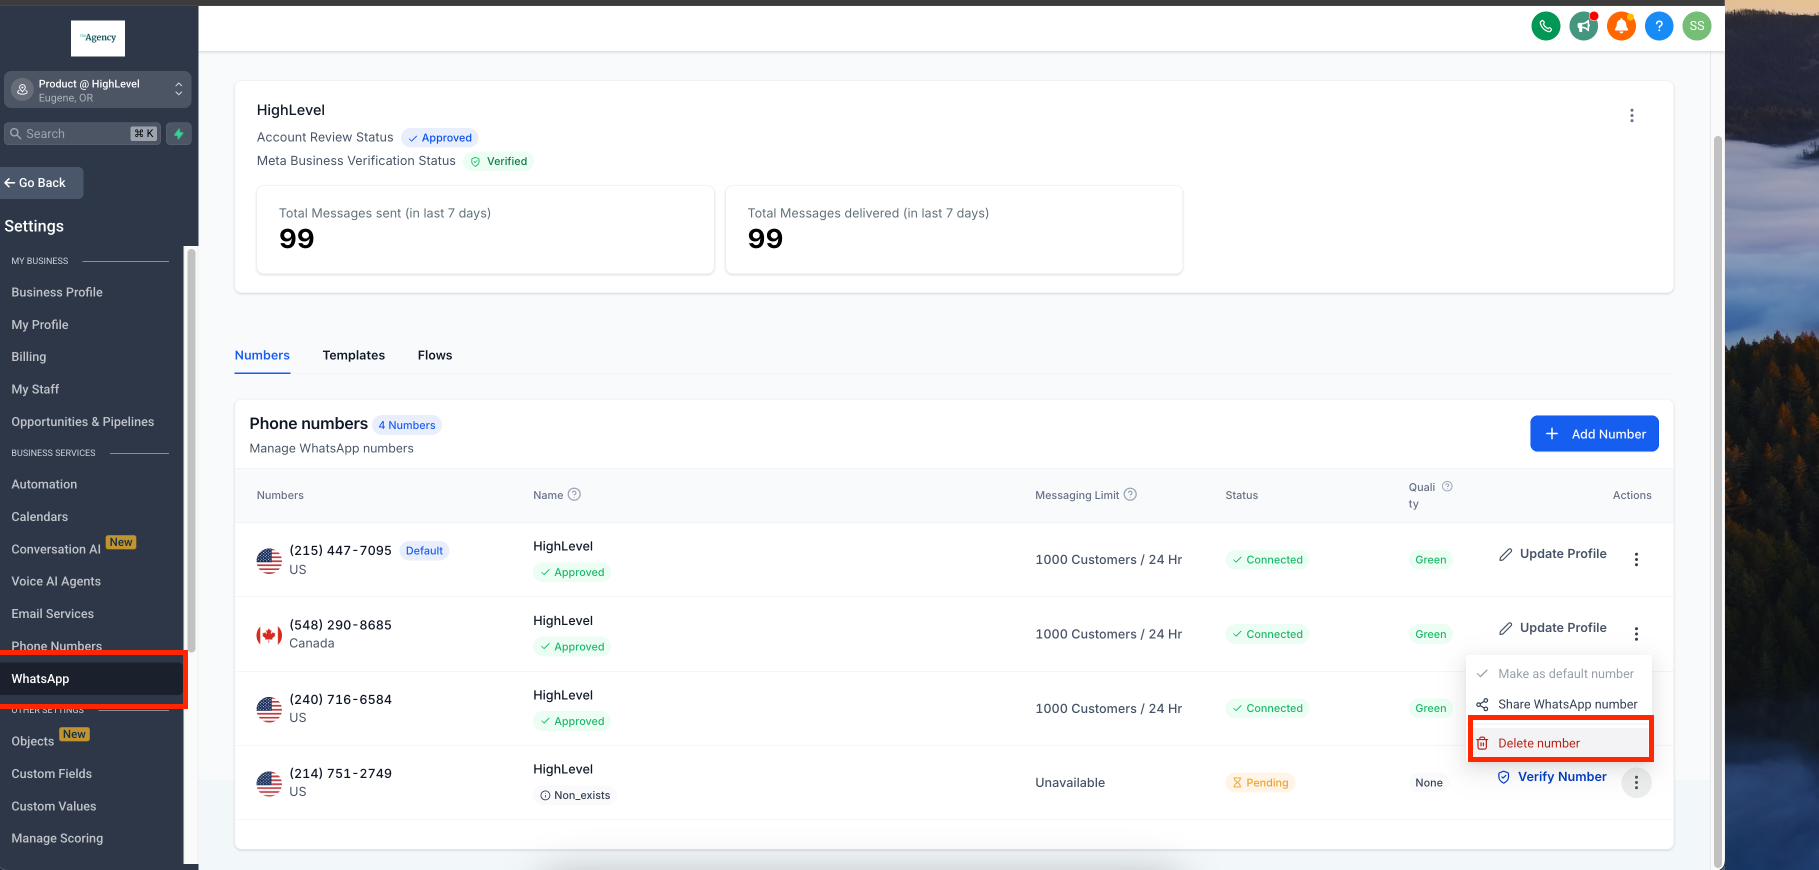Click the 4 Numbers count badge
Screen dimensions: 1819x870
407,425
